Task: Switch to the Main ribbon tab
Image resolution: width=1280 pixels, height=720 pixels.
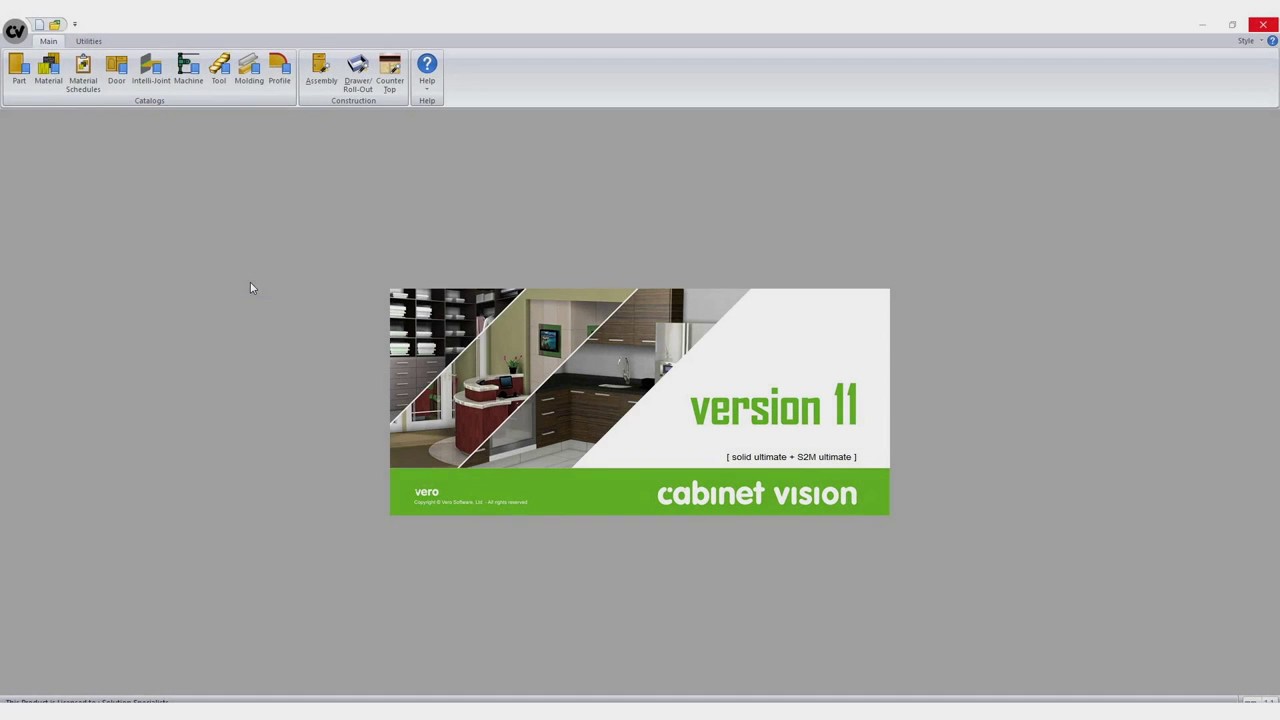Action: click(x=48, y=41)
